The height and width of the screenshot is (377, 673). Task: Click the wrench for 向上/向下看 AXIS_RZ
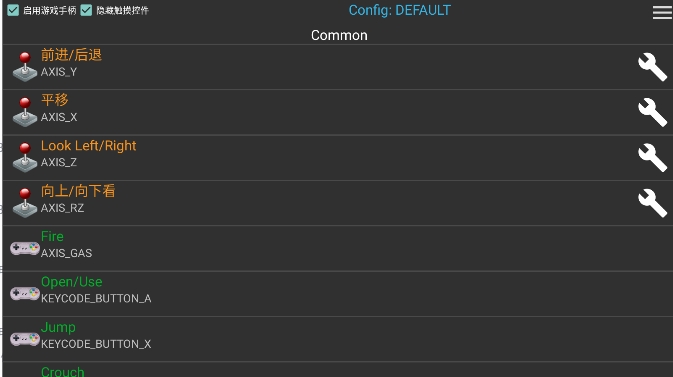[x=652, y=203]
